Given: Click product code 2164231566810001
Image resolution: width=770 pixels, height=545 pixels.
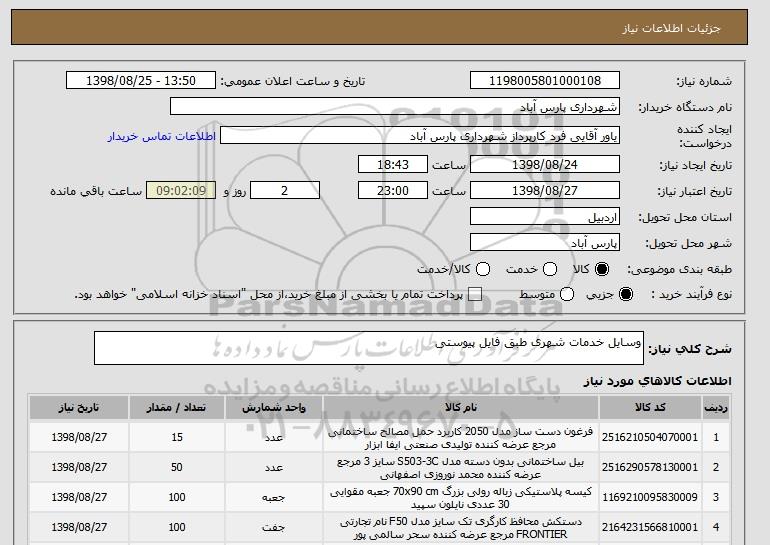Looking at the screenshot, I should 650,527.
